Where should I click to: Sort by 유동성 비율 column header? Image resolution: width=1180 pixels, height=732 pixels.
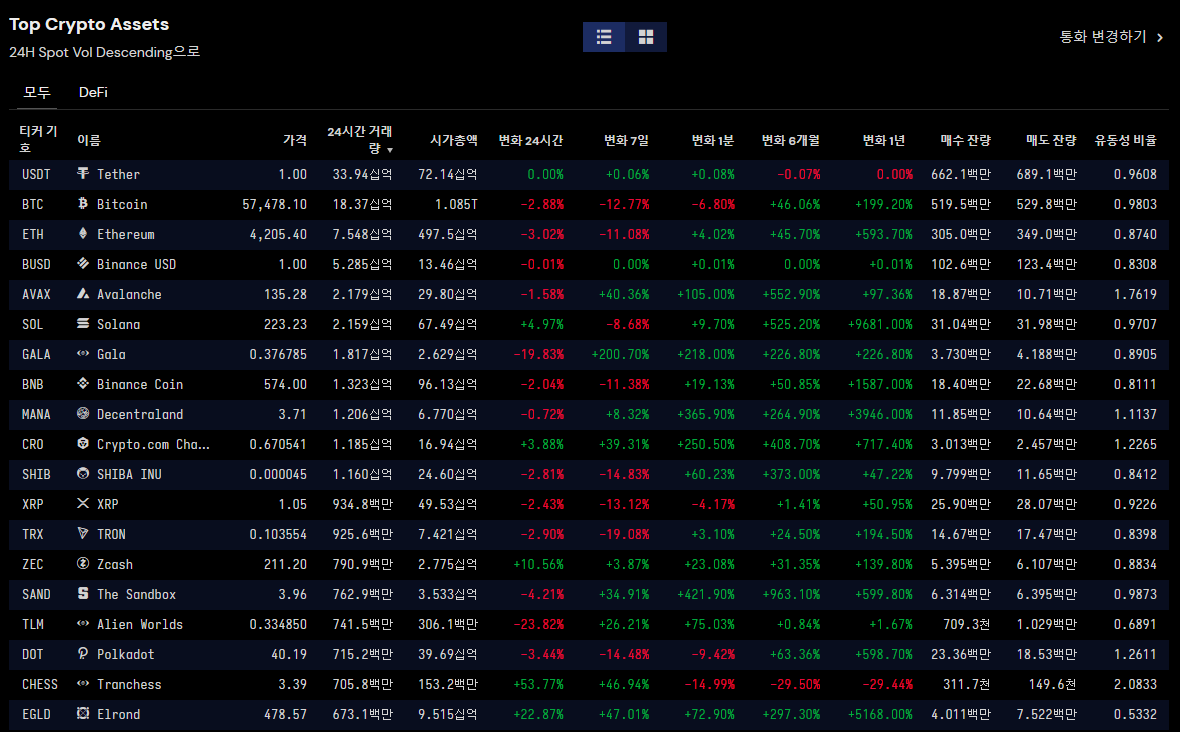pos(1126,140)
